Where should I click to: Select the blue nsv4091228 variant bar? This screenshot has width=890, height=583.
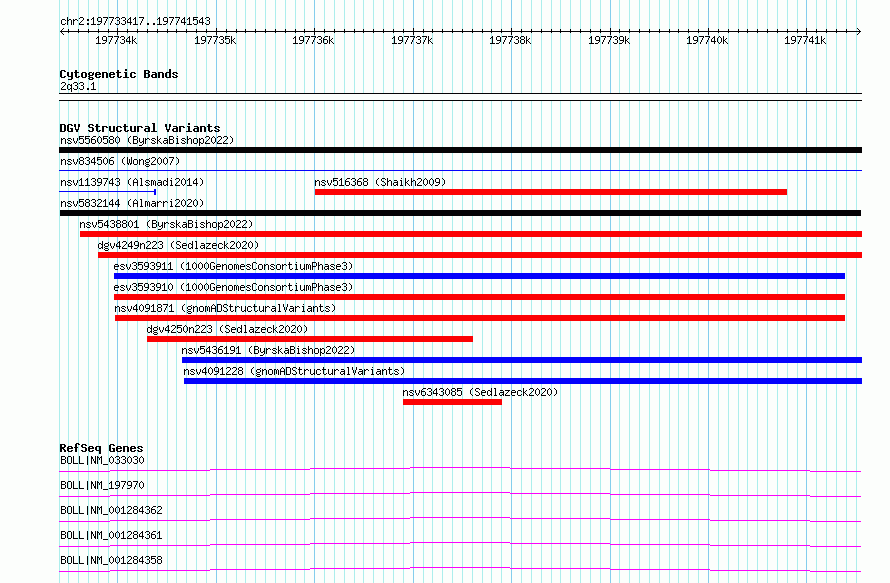(x=523, y=381)
